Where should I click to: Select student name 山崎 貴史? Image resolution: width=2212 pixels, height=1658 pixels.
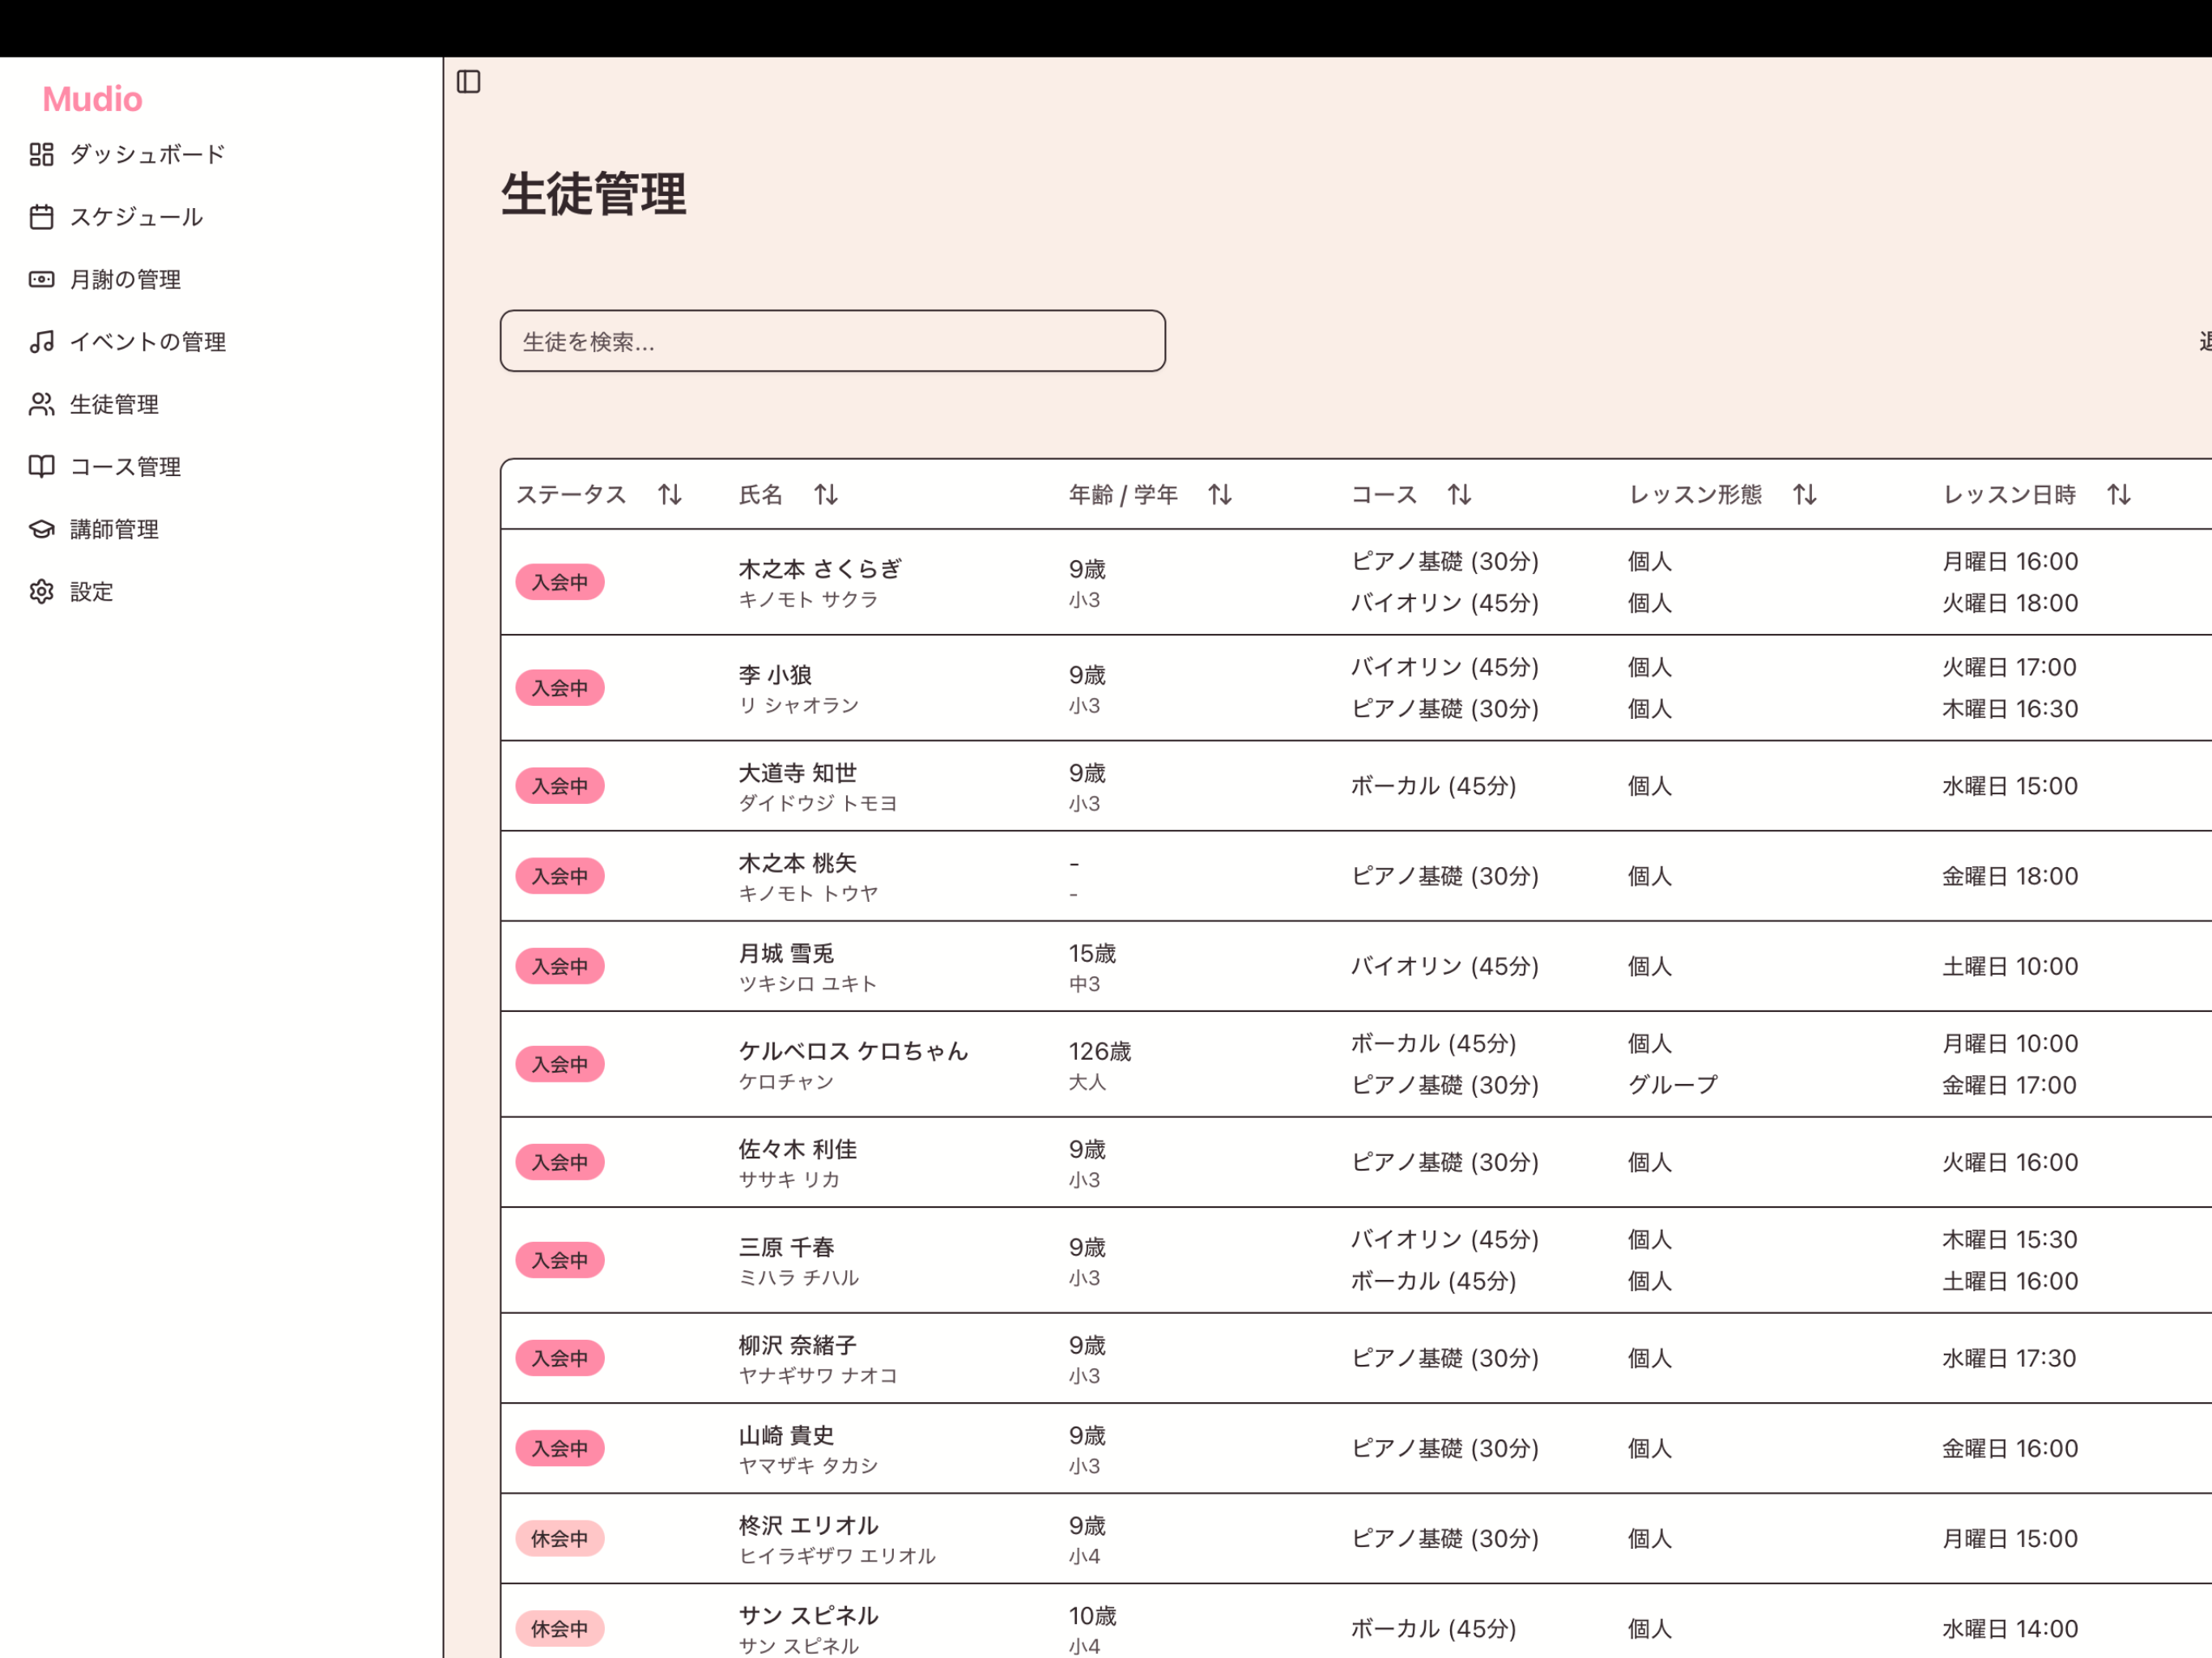pos(786,1435)
